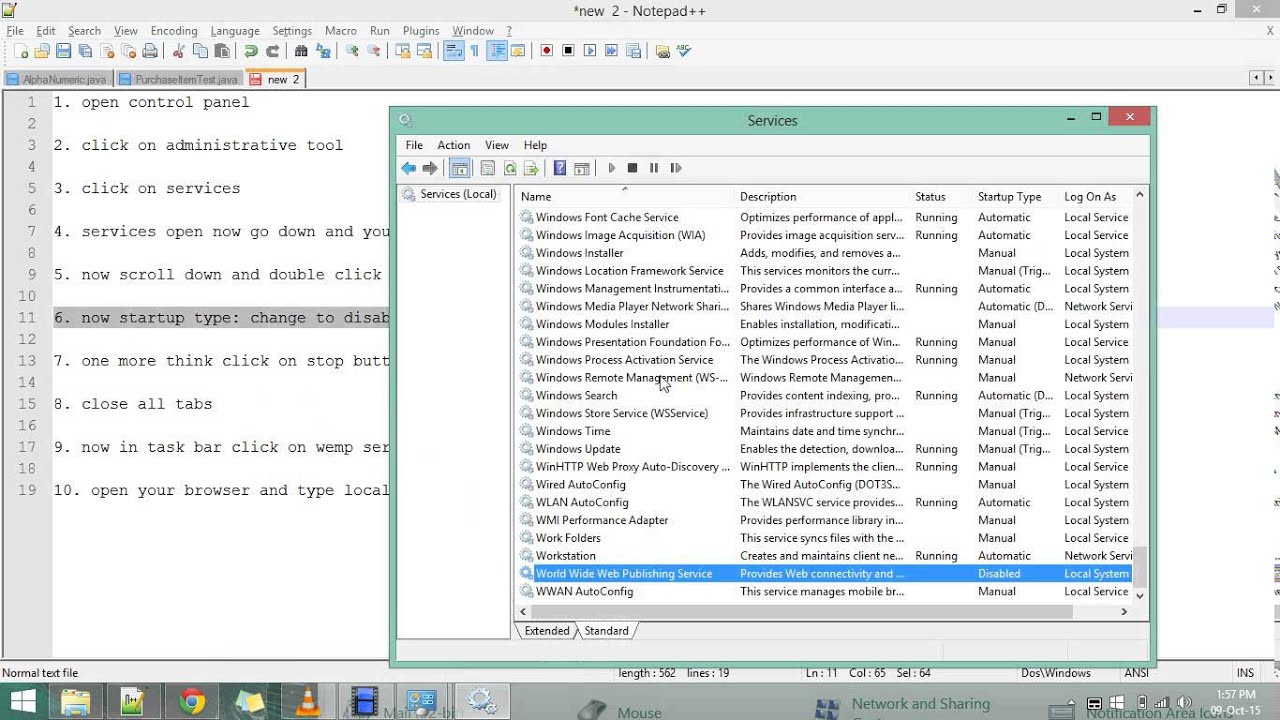Viewport: 1280px width, 720px height.
Task: Select Windows Update service row
Action: coord(826,449)
